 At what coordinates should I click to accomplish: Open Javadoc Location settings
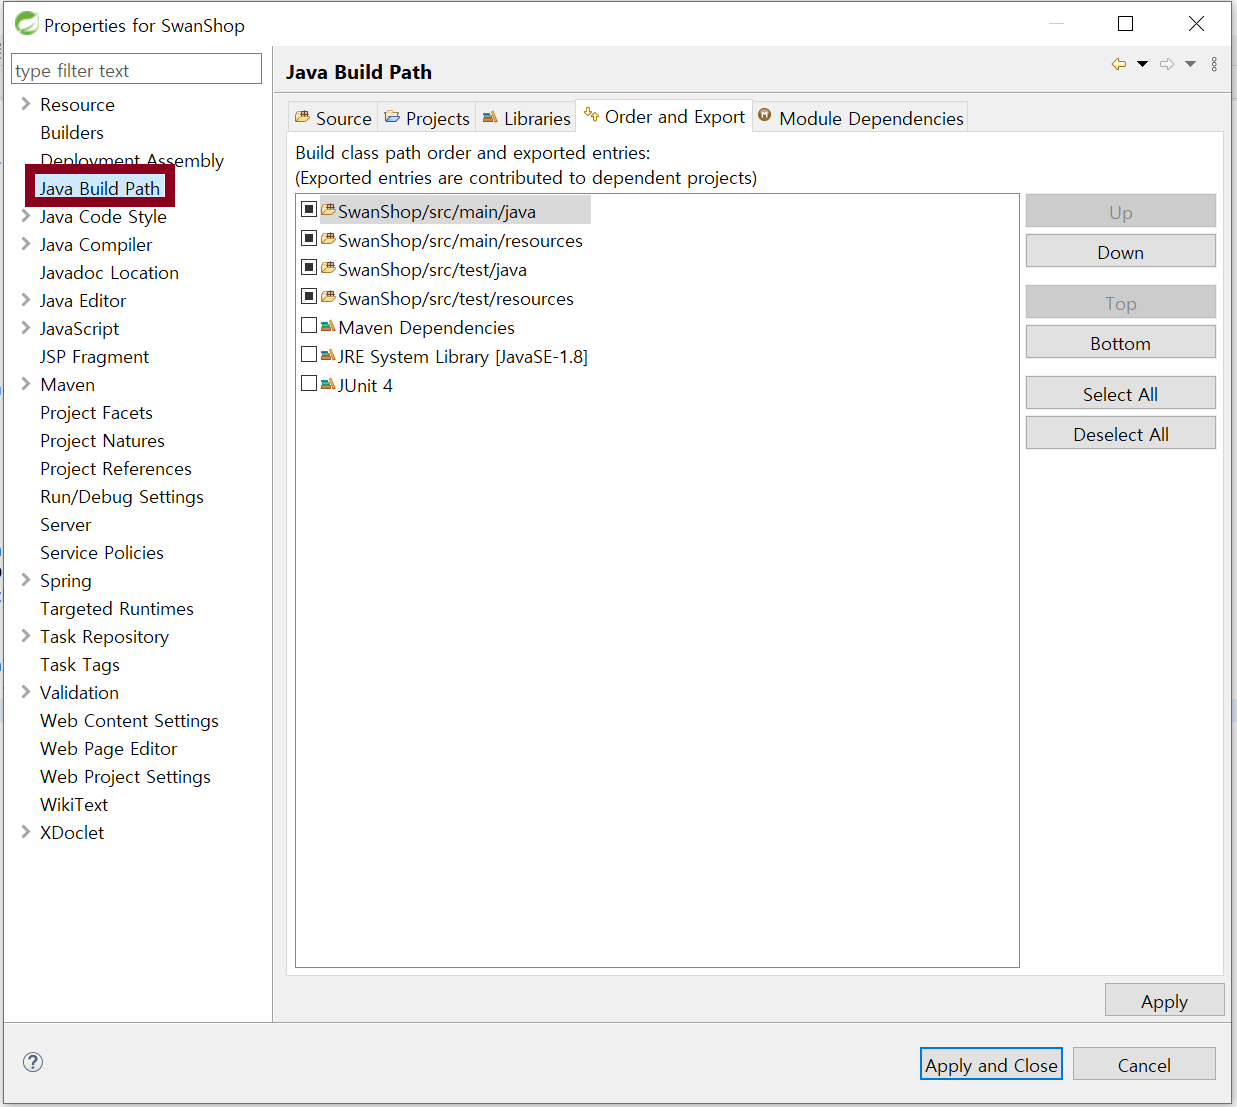[x=109, y=272]
